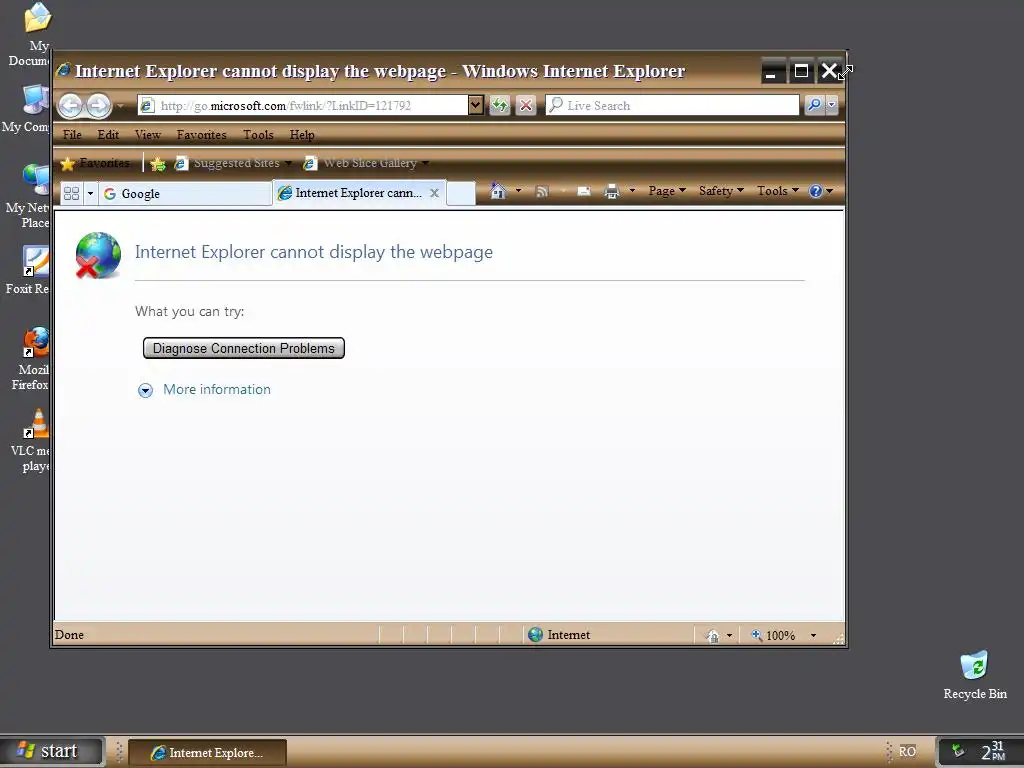Click the More information link text
Viewport: 1024px width, 768px height.
[x=217, y=389]
